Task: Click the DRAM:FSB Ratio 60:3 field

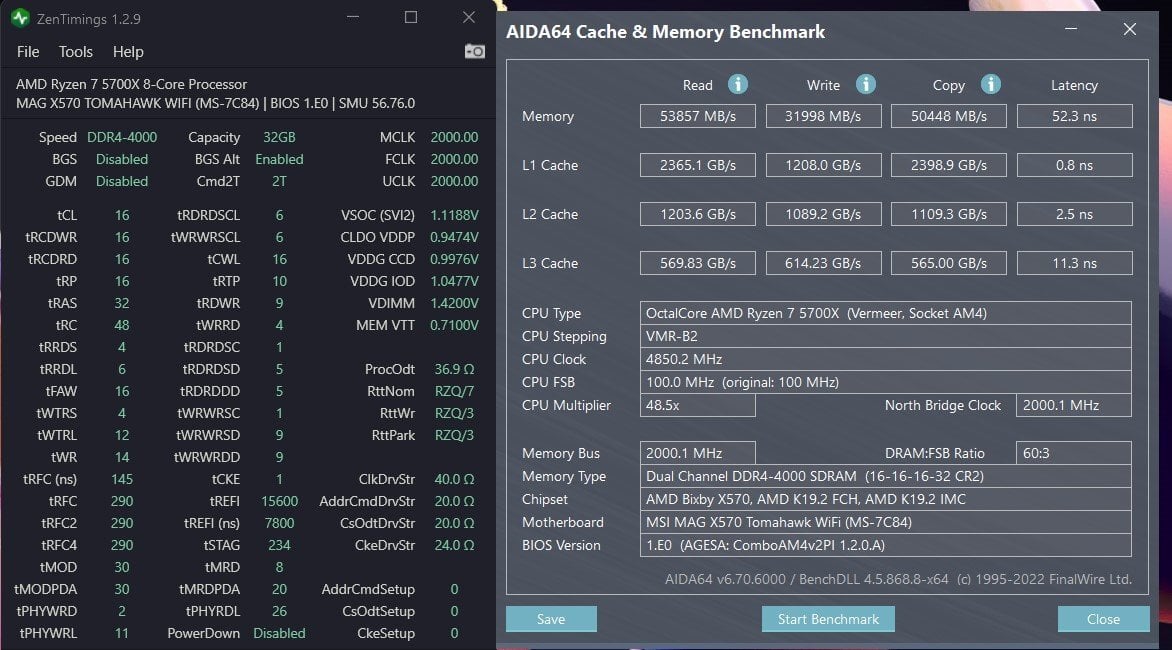Action: point(1073,453)
